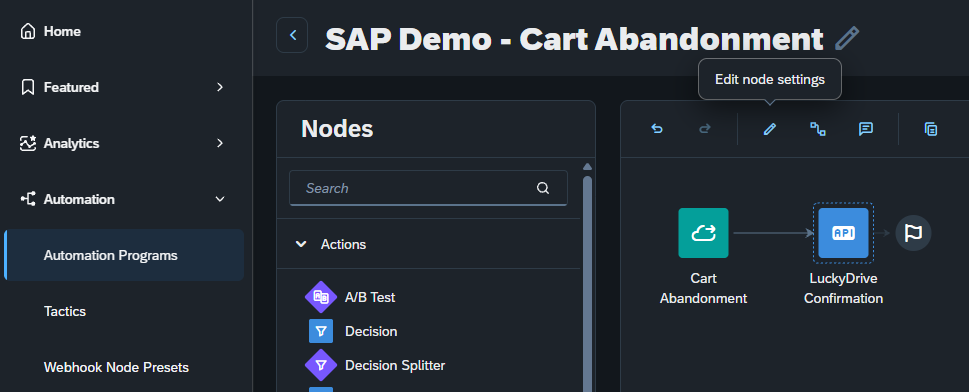Select the Decision Splitter node icon
This screenshot has width=969, height=392.
[x=321, y=365]
